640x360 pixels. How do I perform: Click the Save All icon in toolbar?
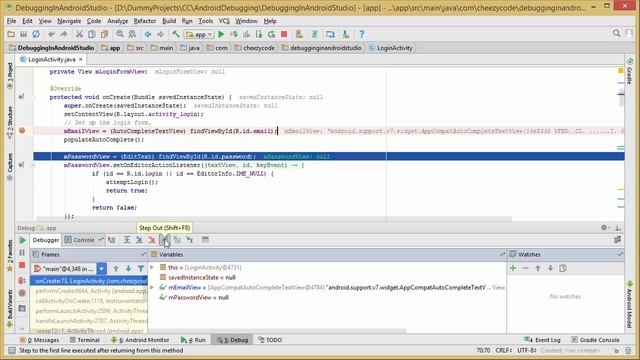23,34
